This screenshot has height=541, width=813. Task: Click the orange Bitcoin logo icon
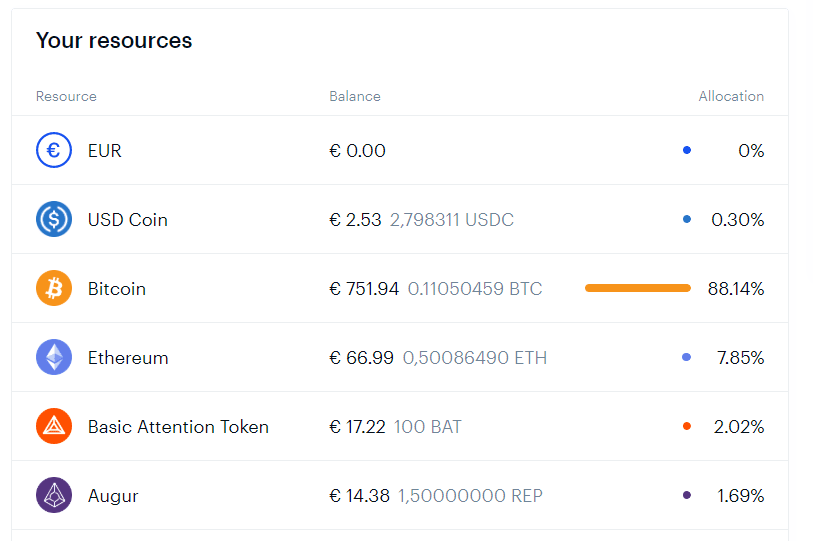[x=54, y=288]
